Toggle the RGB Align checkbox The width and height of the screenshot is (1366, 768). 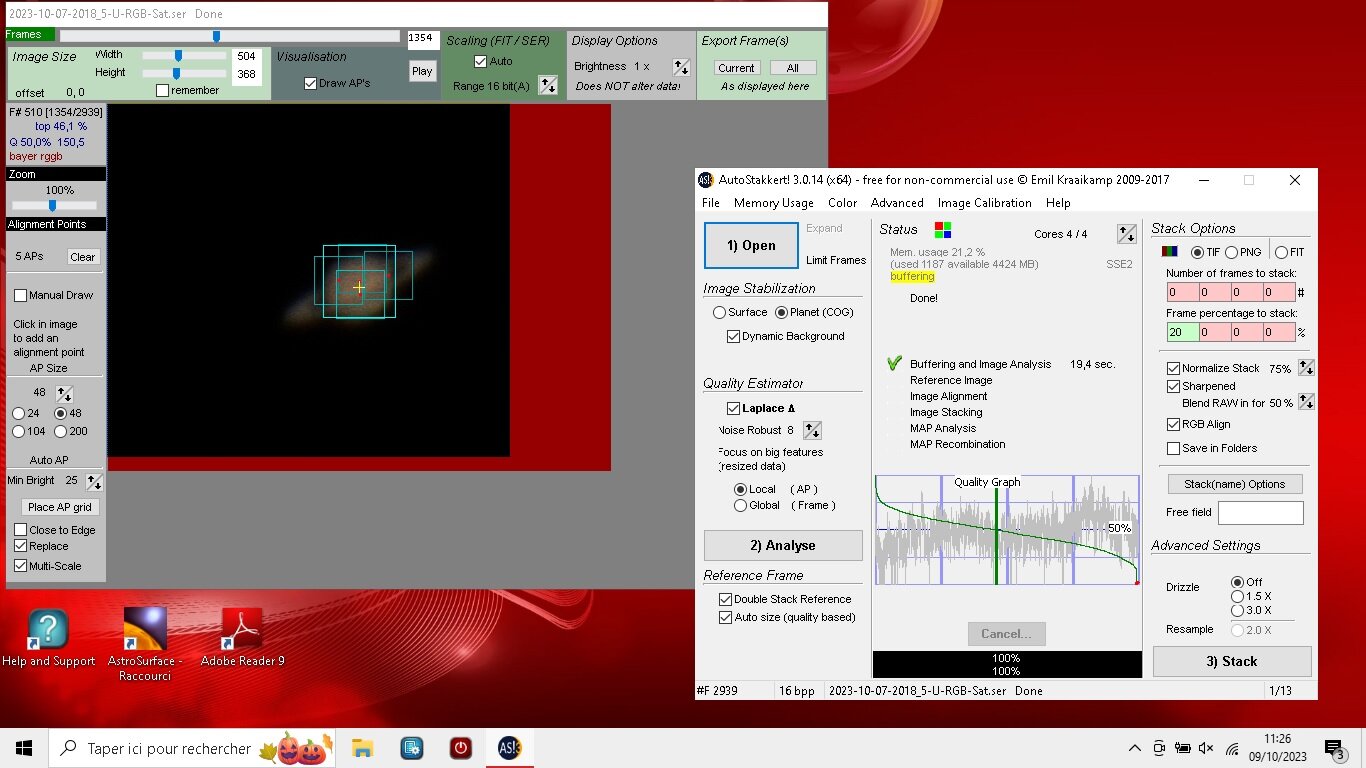[1174, 424]
